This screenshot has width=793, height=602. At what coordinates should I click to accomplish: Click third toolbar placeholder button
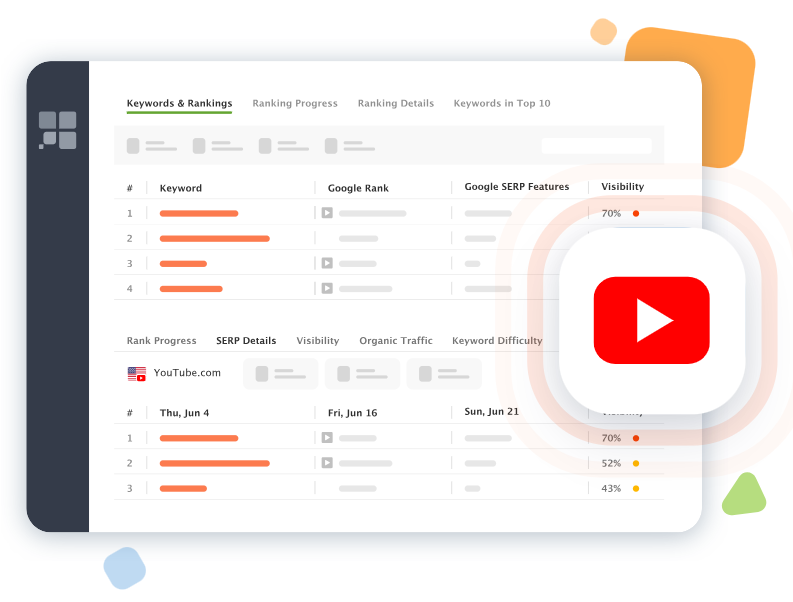point(284,146)
